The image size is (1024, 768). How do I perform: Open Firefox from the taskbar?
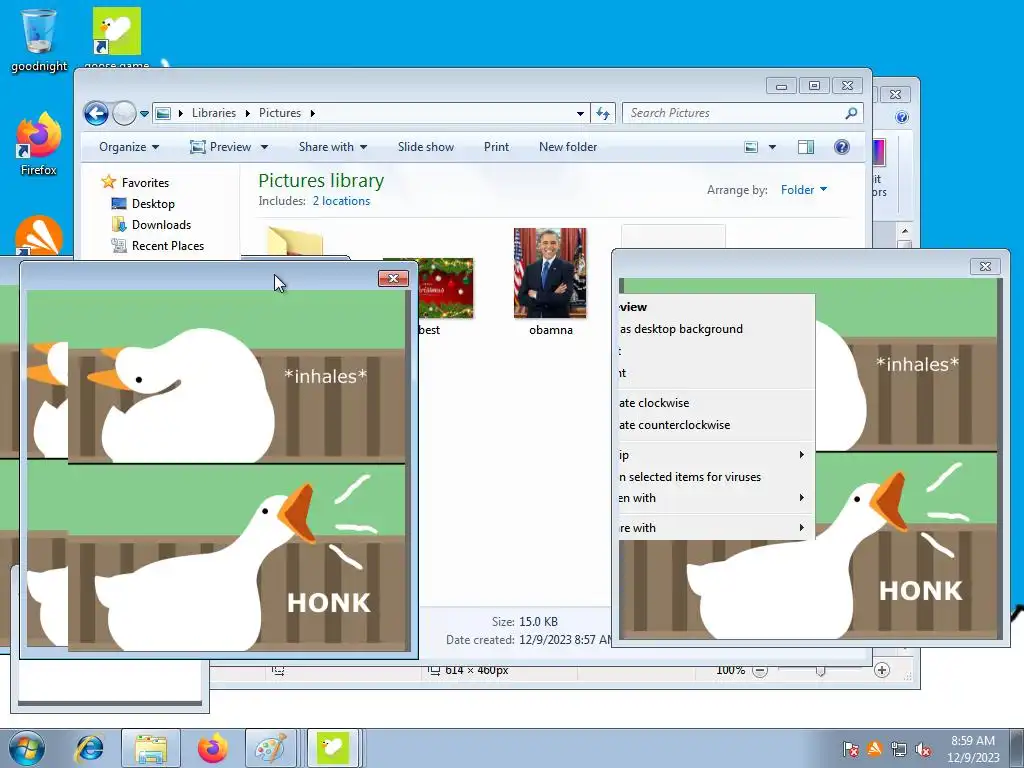click(x=213, y=748)
